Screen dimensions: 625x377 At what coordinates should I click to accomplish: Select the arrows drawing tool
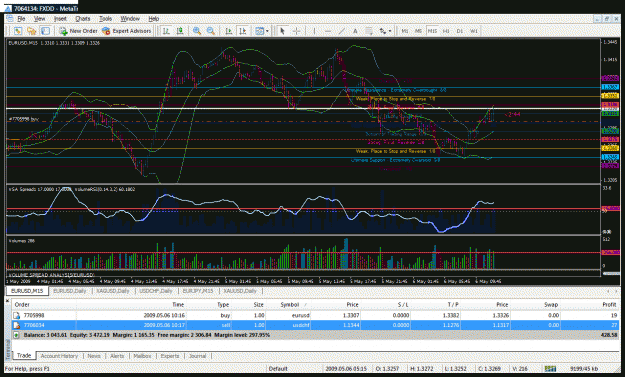click(x=383, y=31)
